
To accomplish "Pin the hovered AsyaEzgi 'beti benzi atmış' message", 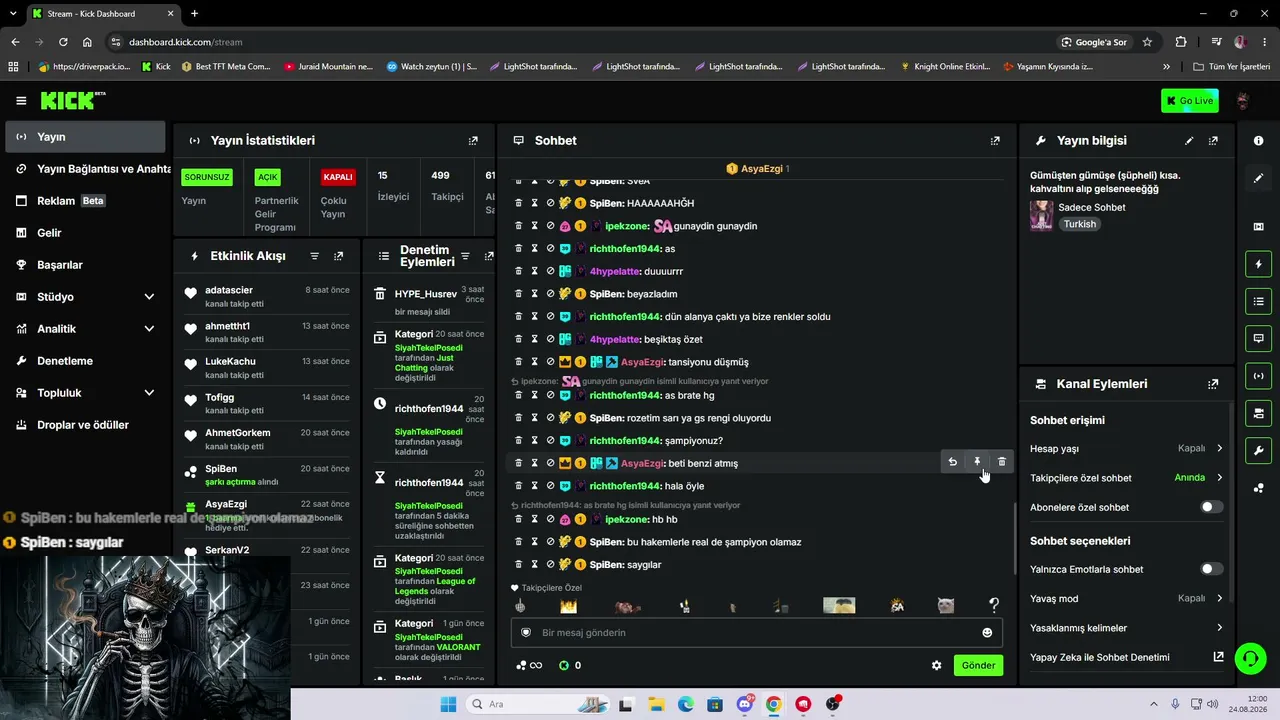I will [x=977, y=462].
